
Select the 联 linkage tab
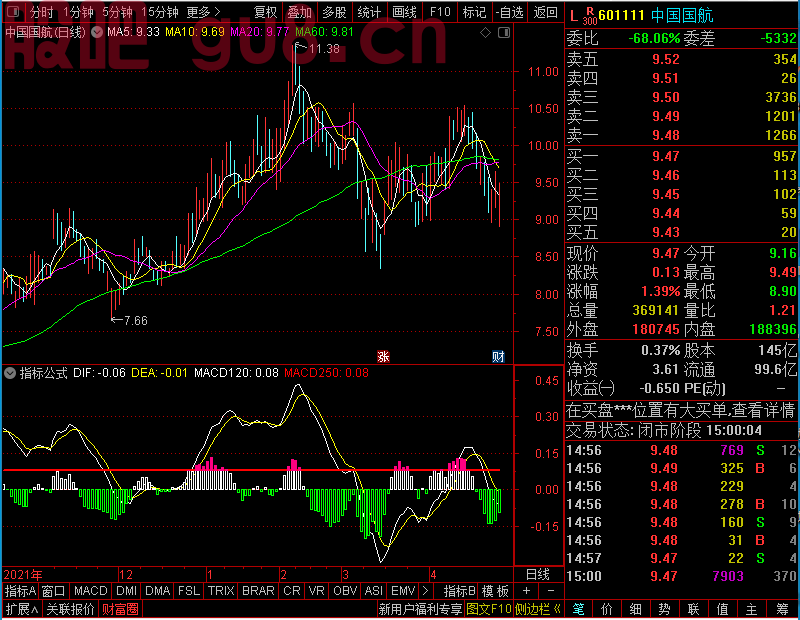pos(693,609)
